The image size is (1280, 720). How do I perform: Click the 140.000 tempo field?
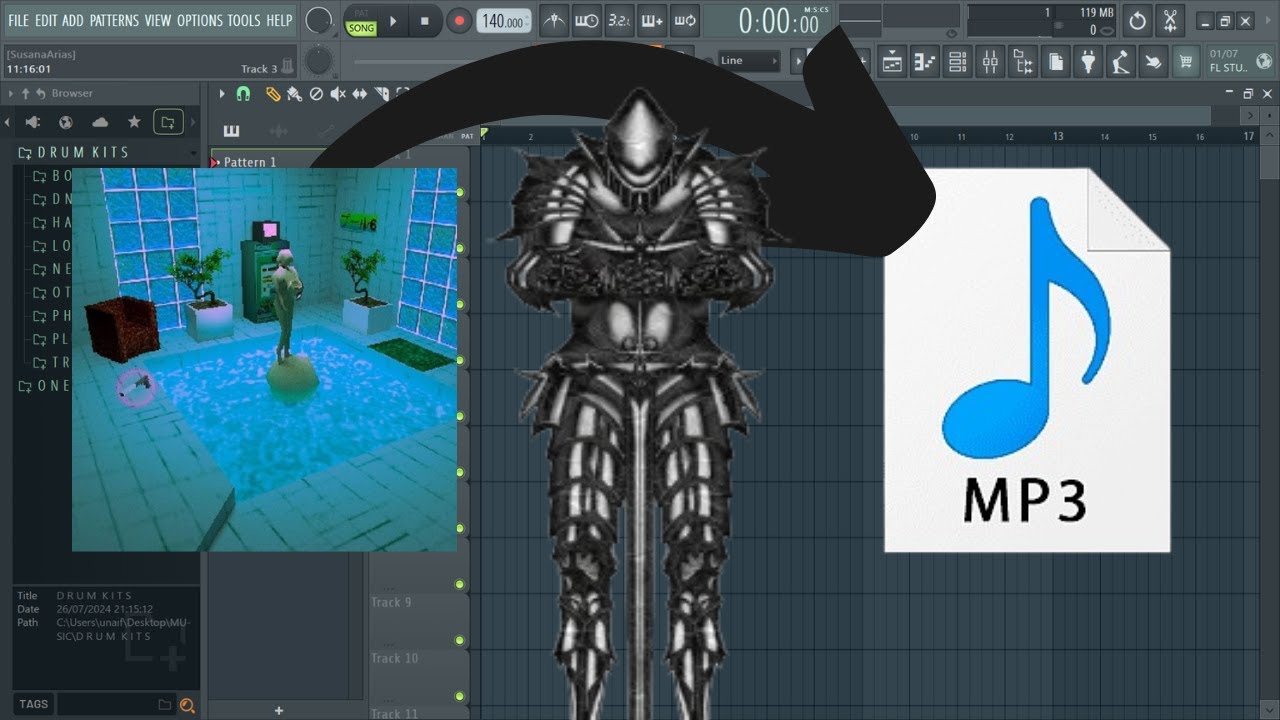[504, 21]
